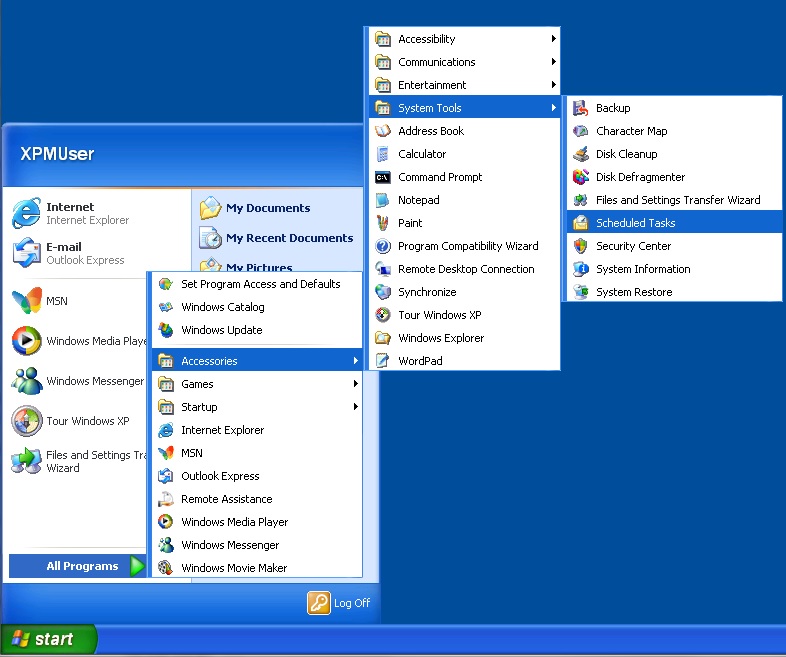Click the Windows Update icon
786x657 pixels.
(x=166, y=330)
